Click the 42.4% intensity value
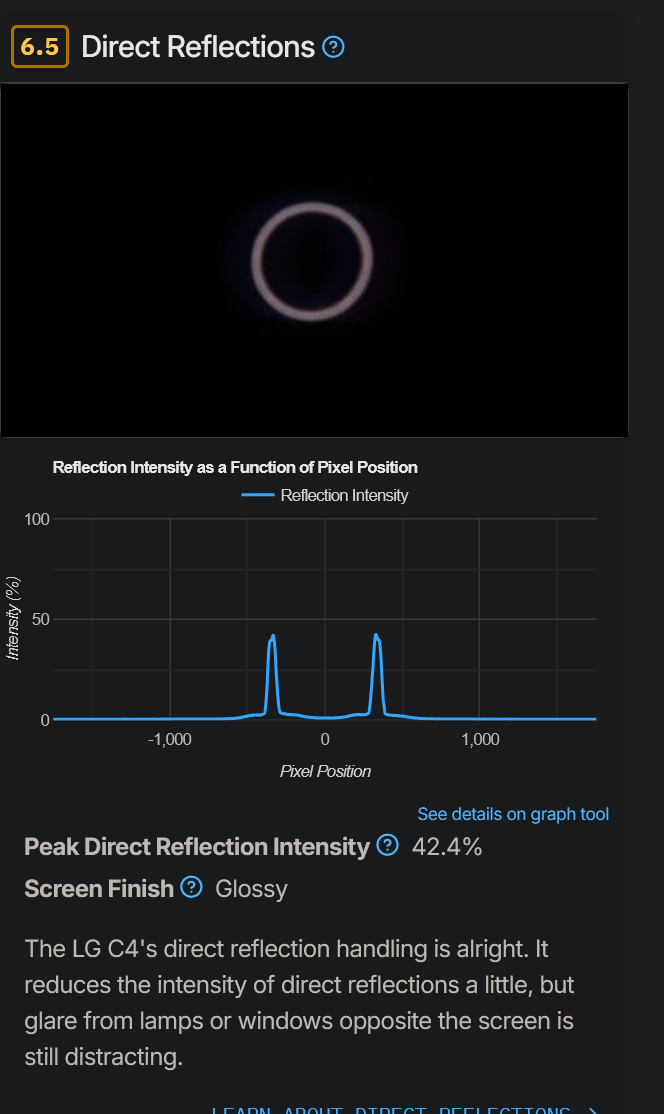The image size is (664, 1114). tap(445, 847)
